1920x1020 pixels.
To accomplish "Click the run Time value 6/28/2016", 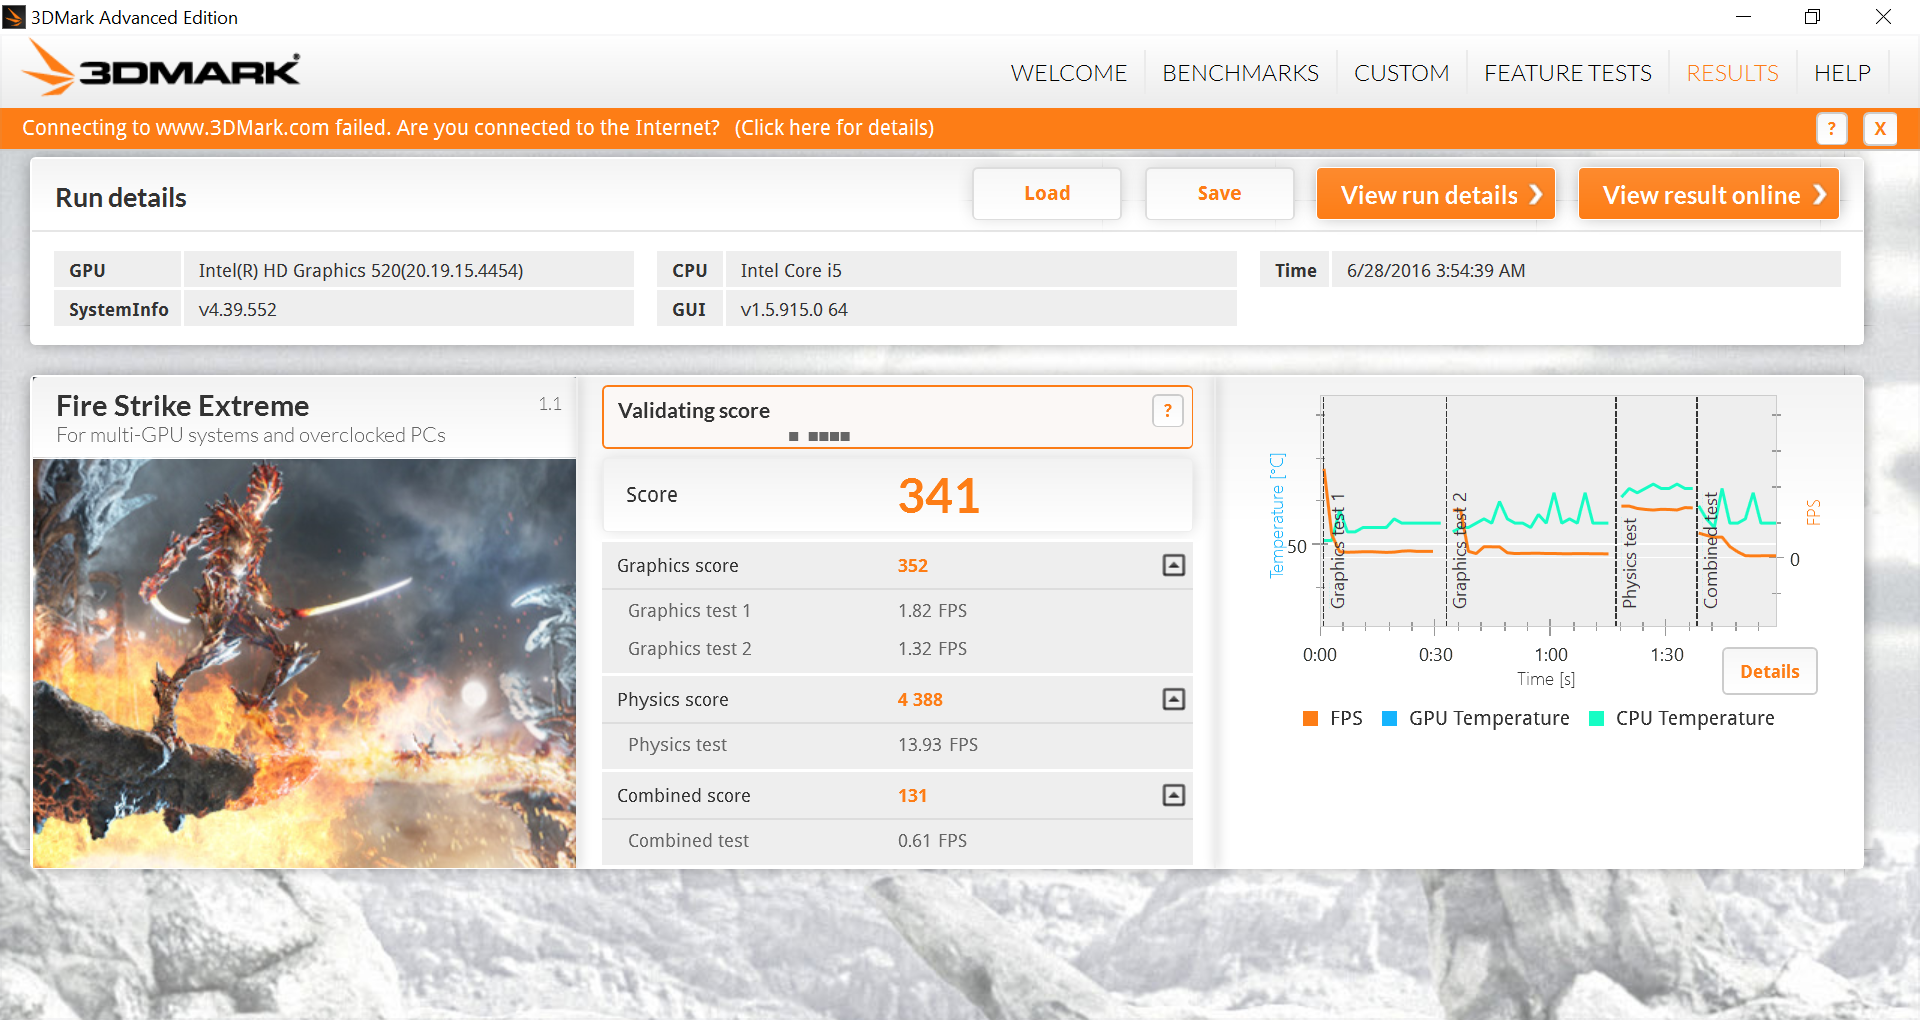I will tap(1435, 270).
